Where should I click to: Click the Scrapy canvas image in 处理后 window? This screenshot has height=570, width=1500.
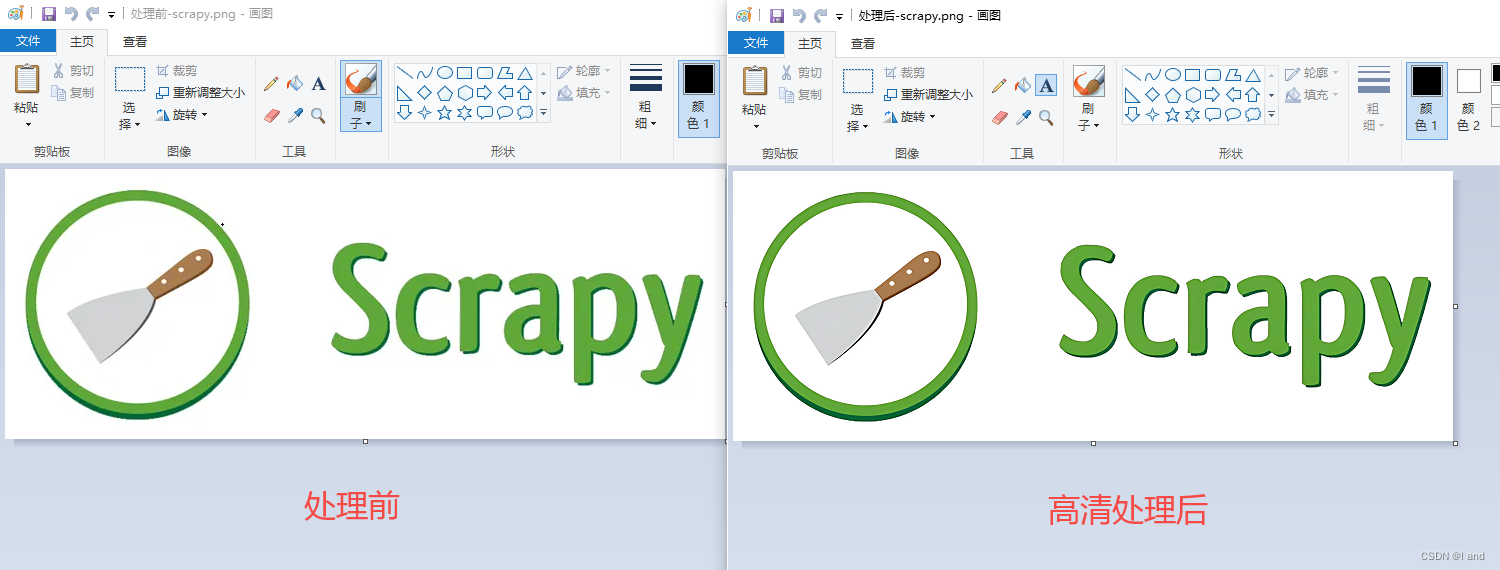click(1093, 306)
